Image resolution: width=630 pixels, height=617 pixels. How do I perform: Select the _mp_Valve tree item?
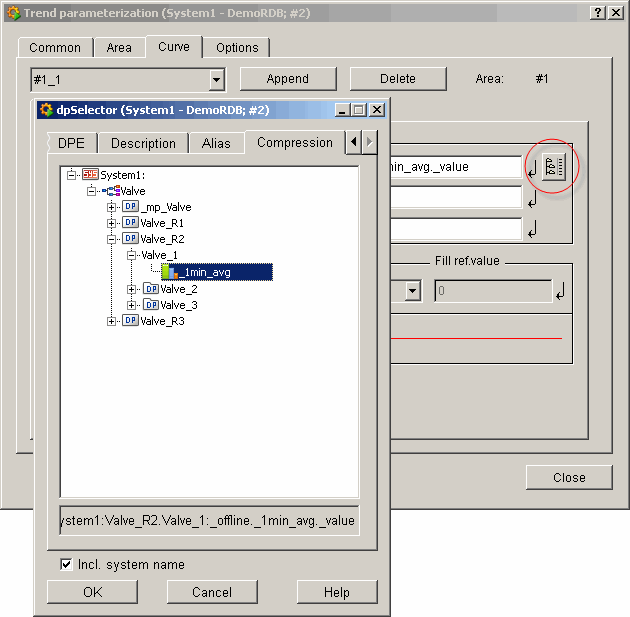(166, 207)
